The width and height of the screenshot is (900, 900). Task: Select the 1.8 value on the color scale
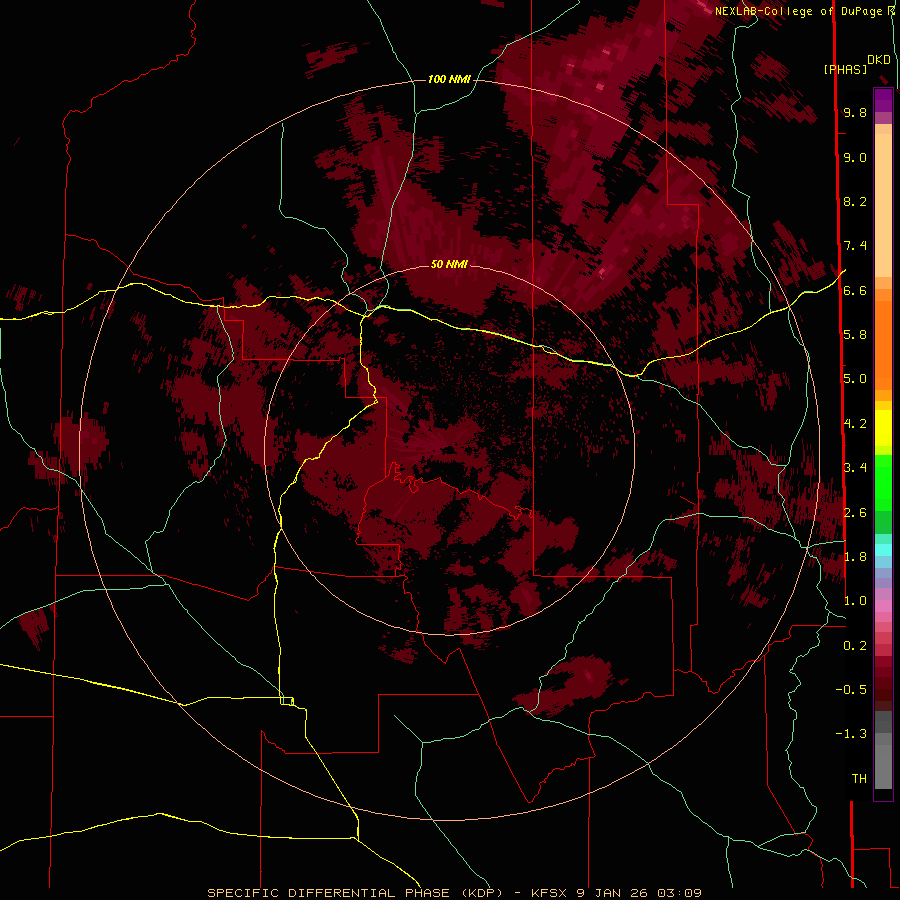pos(855,557)
